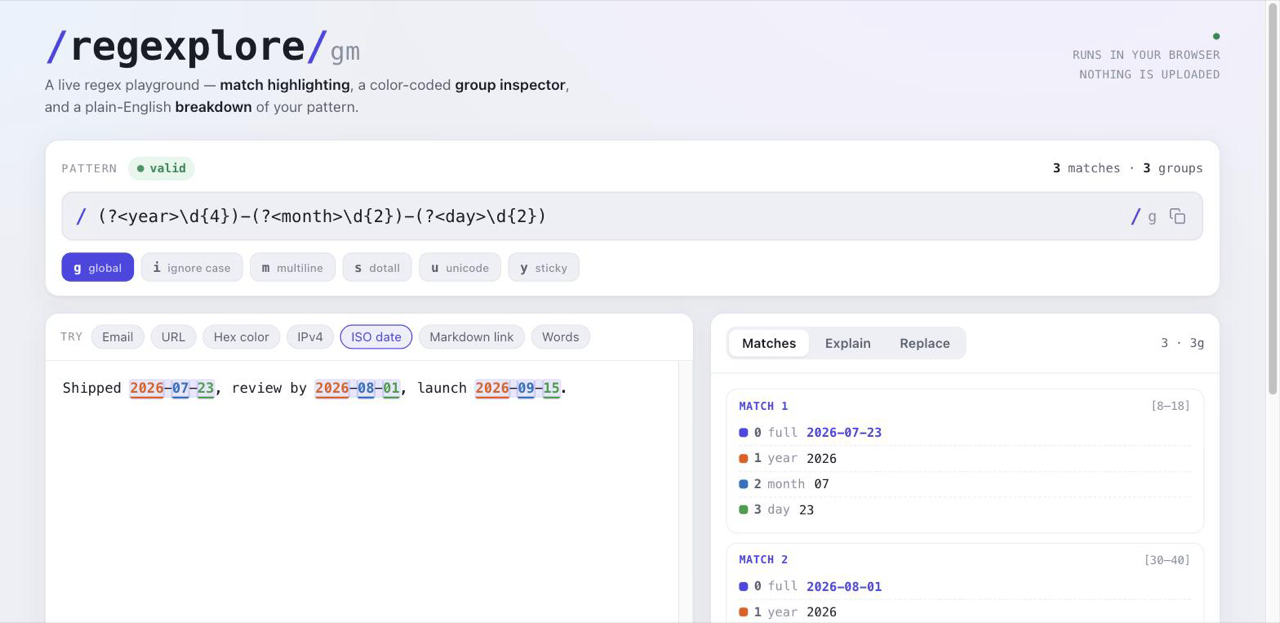The width and height of the screenshot is (1280, 623).
Task: Open the Explain tab
Action: coord(848,343)
